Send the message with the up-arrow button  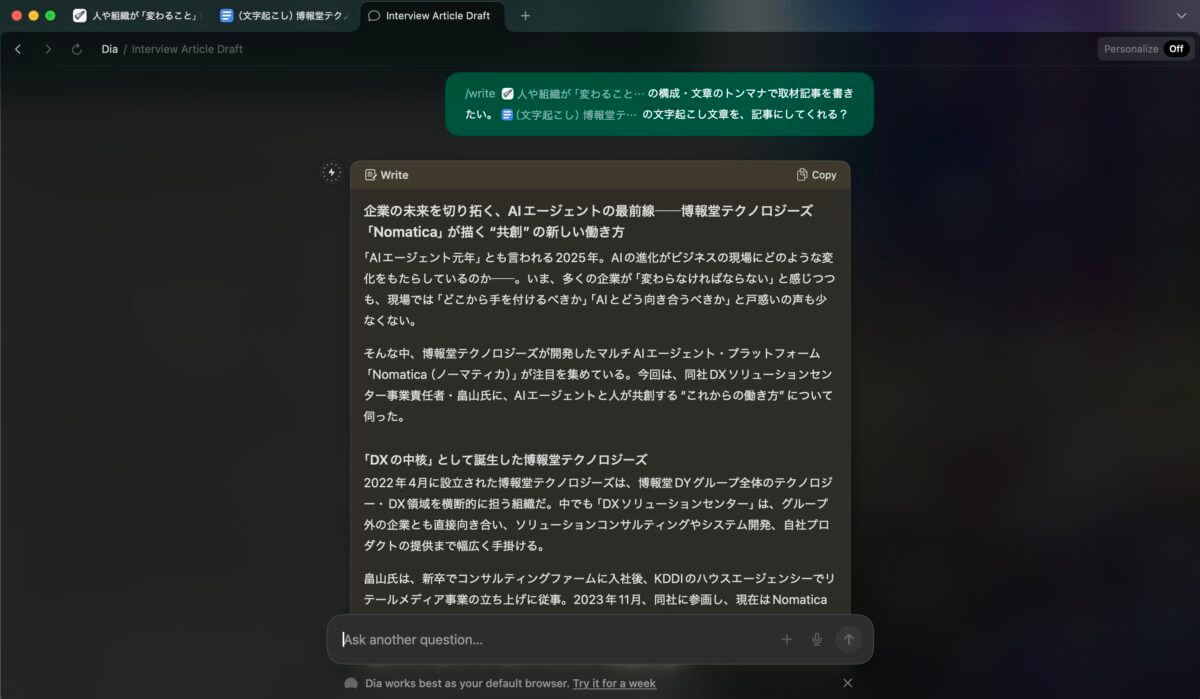849,639
